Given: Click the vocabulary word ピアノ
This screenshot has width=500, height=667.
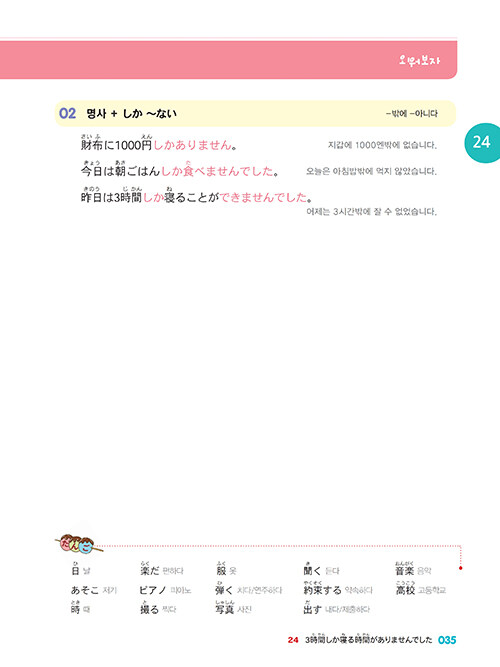Looking at the screenshot, I should click(x=152, y=590).
